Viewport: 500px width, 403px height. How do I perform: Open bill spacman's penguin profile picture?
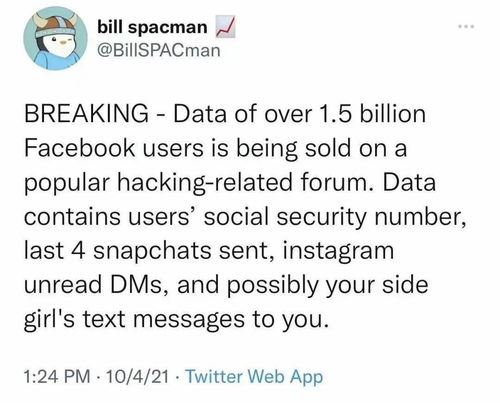(55, 38)
